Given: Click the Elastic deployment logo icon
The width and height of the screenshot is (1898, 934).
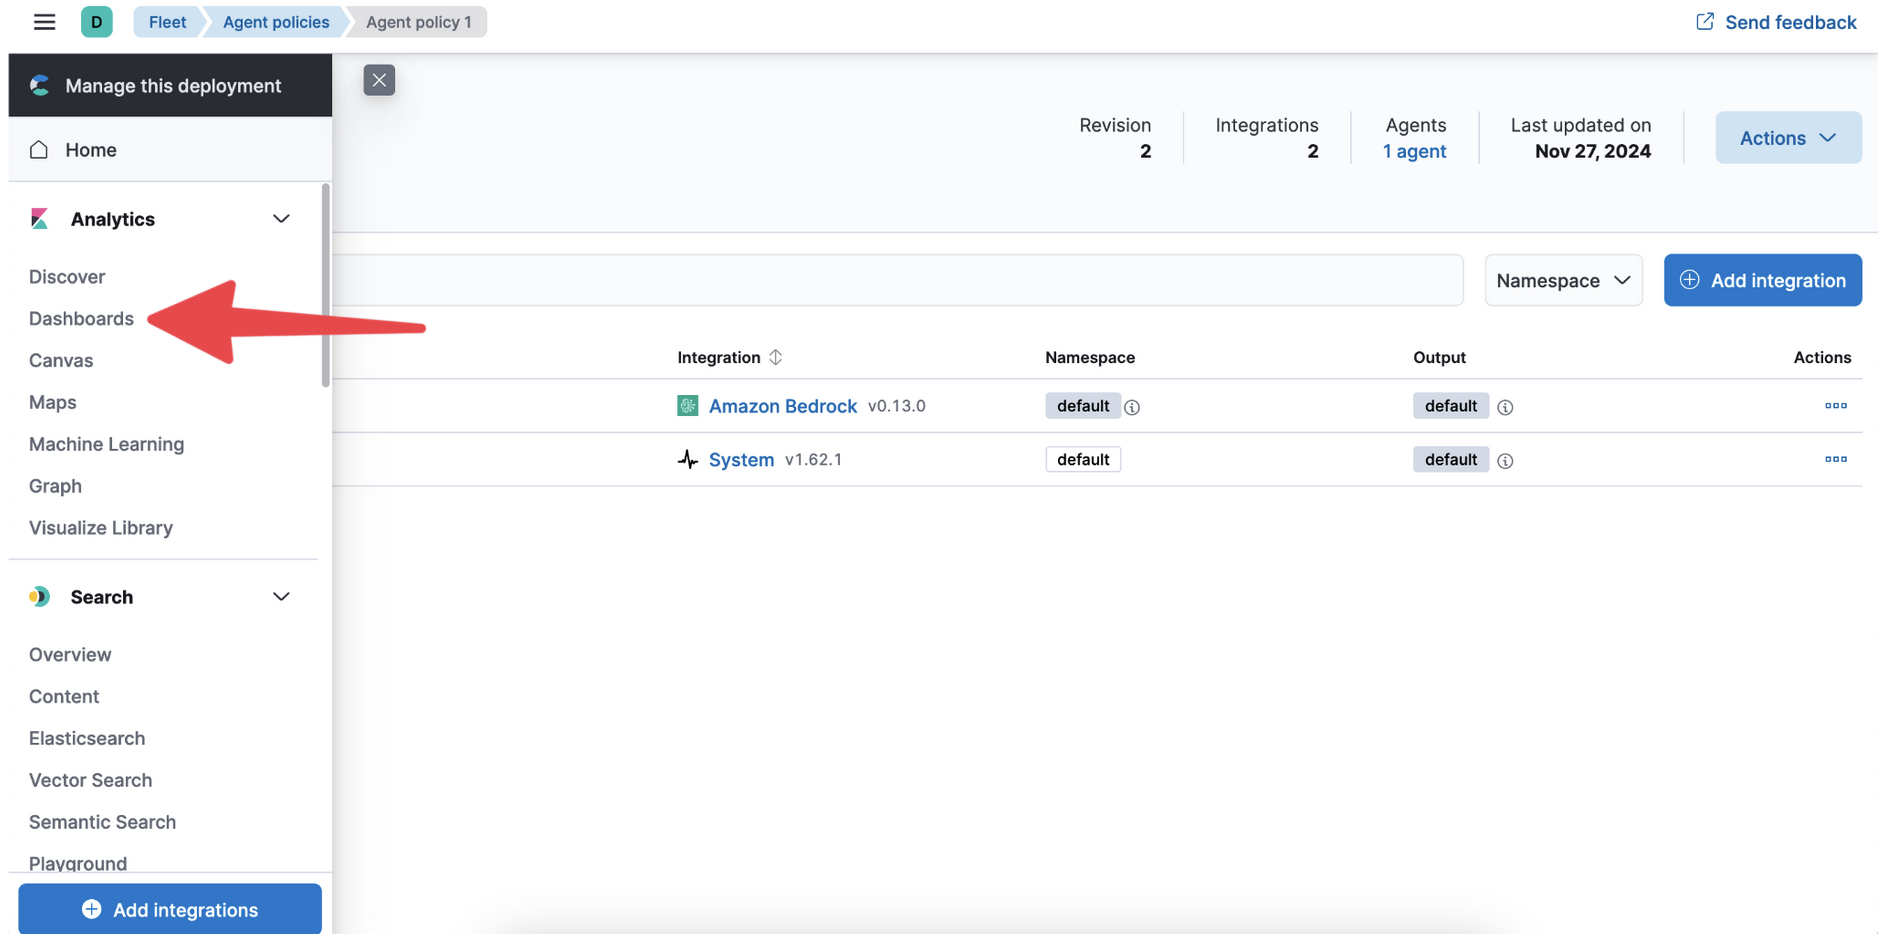Looking at the screenshot, I should click(x=40, y=86).
